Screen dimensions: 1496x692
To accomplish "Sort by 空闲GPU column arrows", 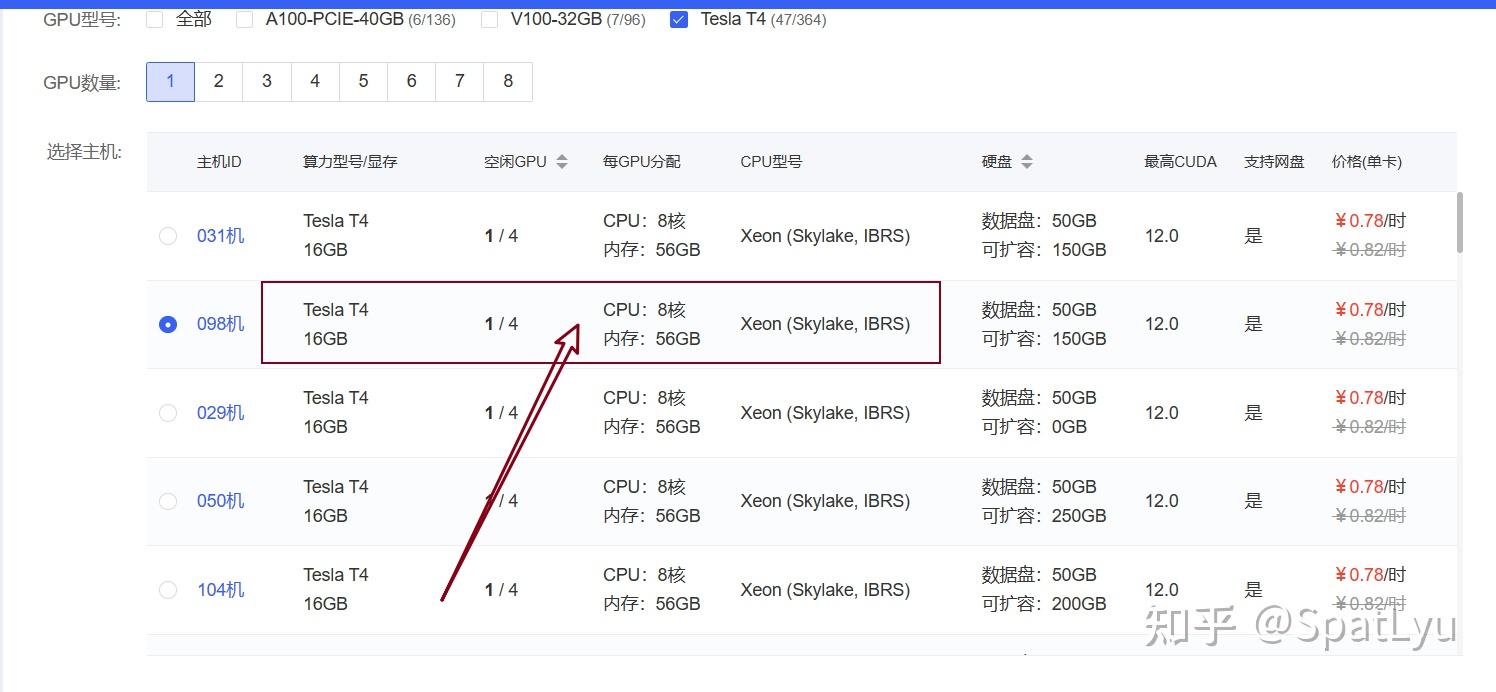I will [562, 161].
